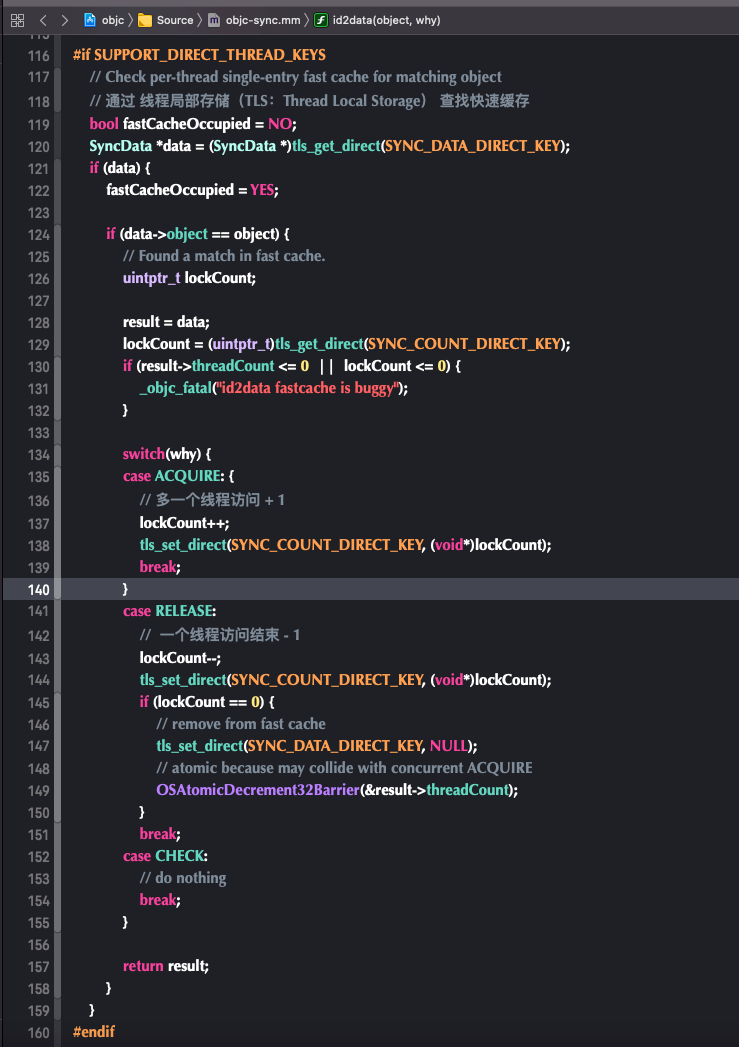Click the Thread Local Storage Chinese comment

click(310, 101)
